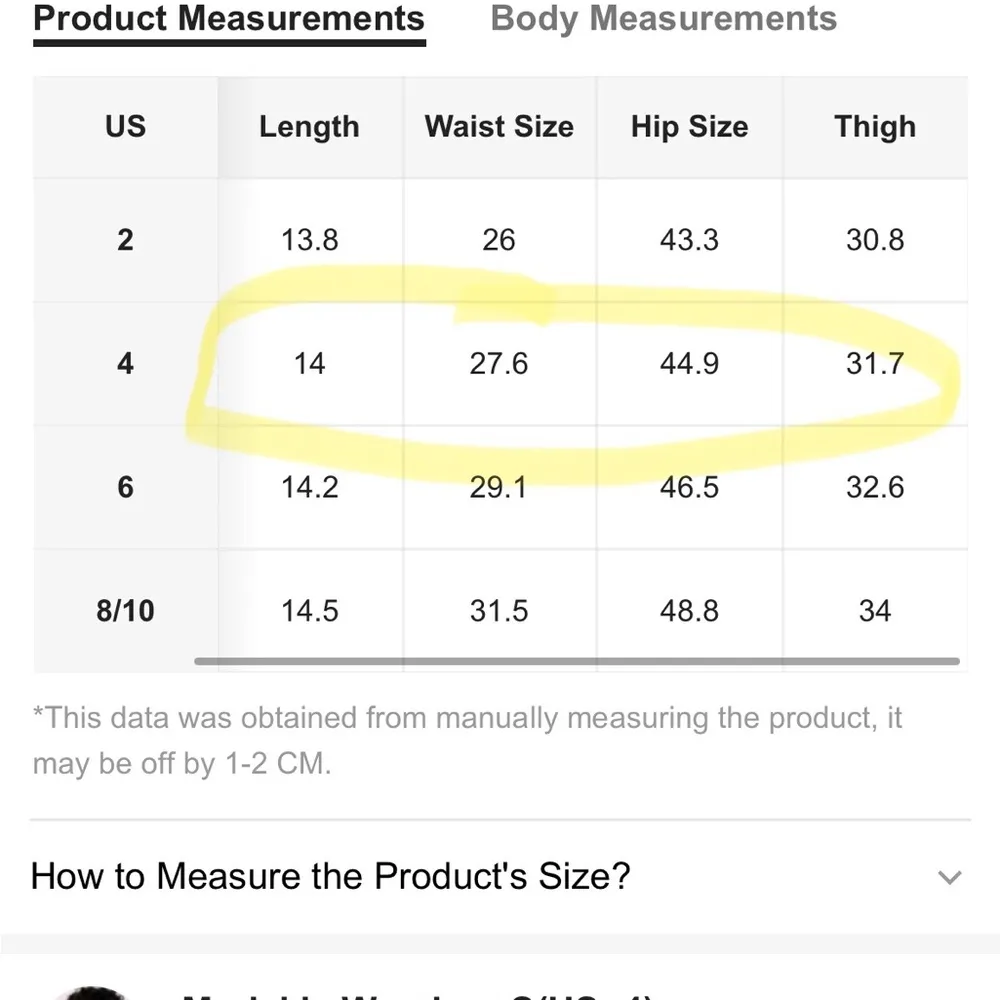Click the 48.8 hip size cell

(x=689, y=611)
